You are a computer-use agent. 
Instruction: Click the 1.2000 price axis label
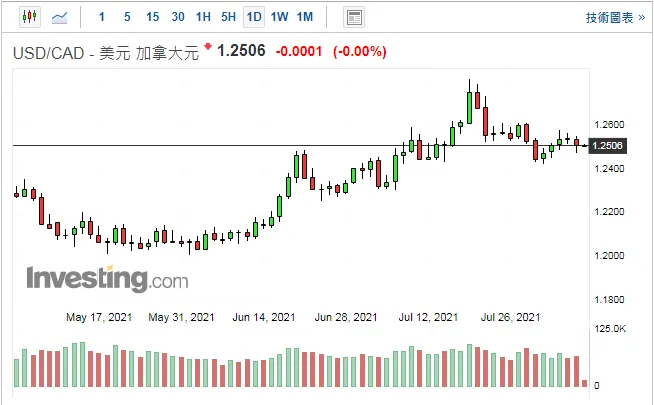[609, 256]
